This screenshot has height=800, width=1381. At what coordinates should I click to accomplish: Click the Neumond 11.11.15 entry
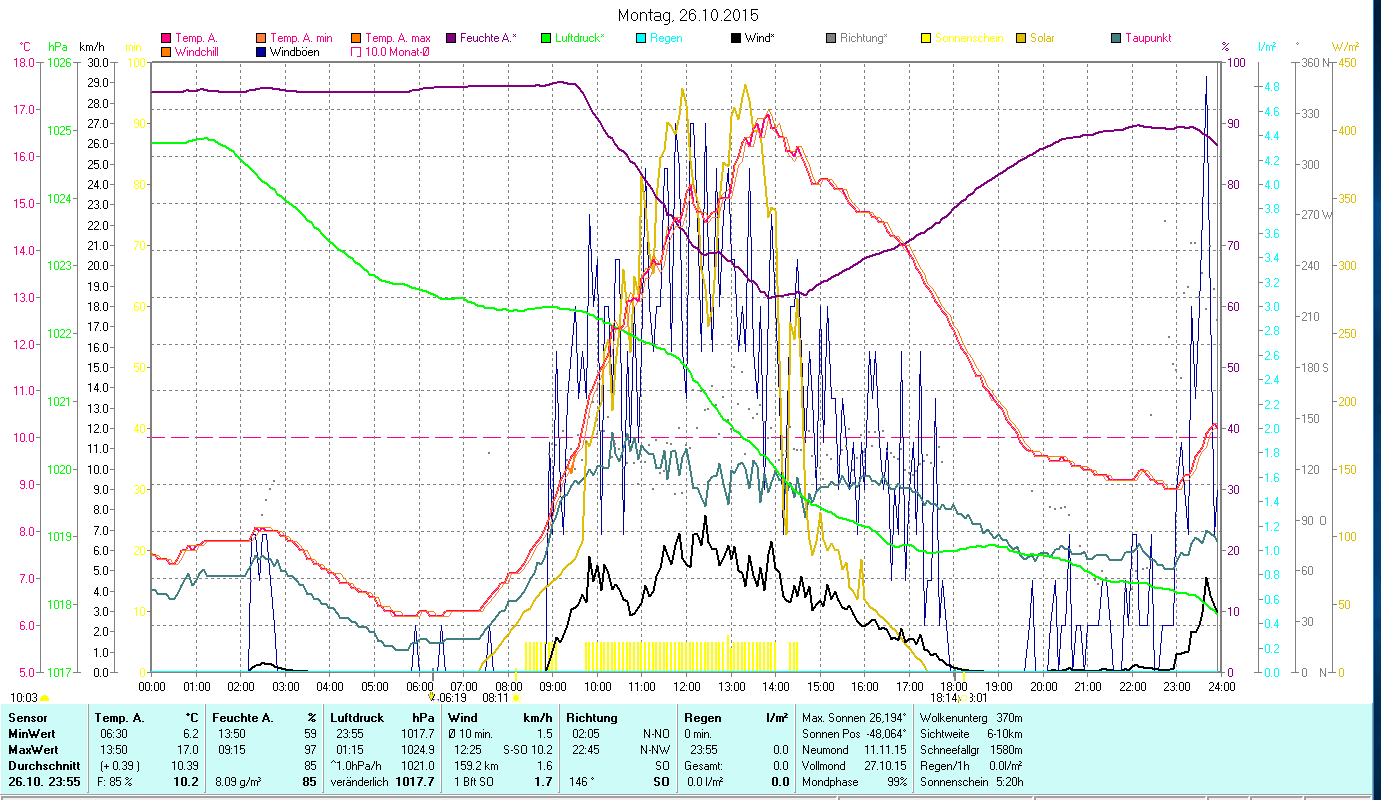855,748
